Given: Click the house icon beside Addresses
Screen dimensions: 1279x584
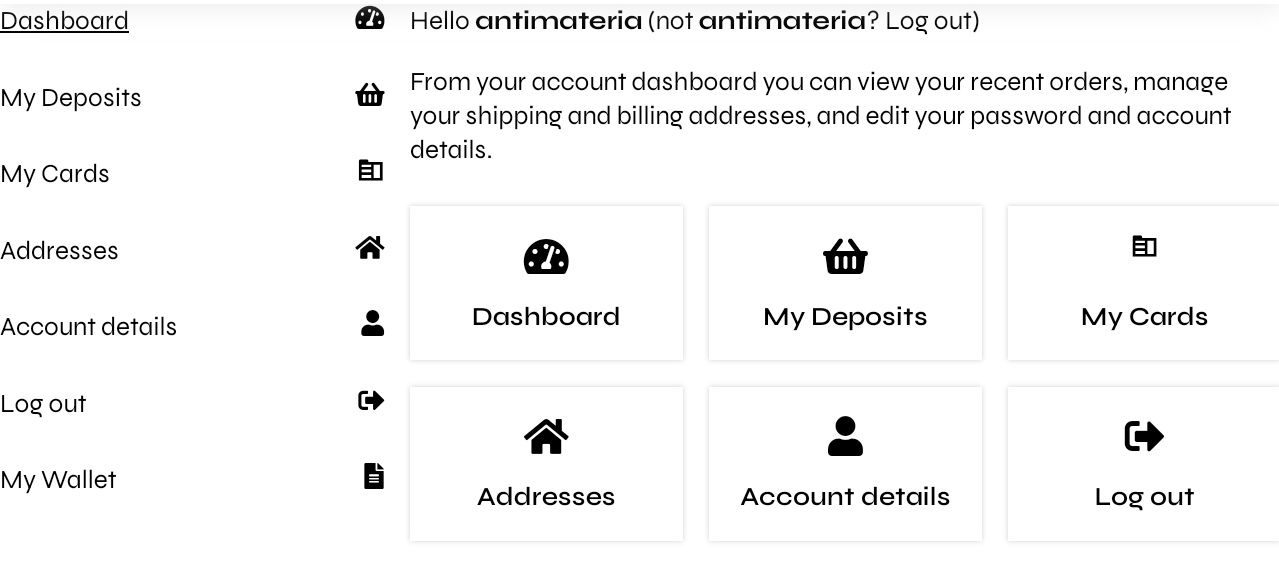Looking at the screenshot, I should (x=370, y=247).
